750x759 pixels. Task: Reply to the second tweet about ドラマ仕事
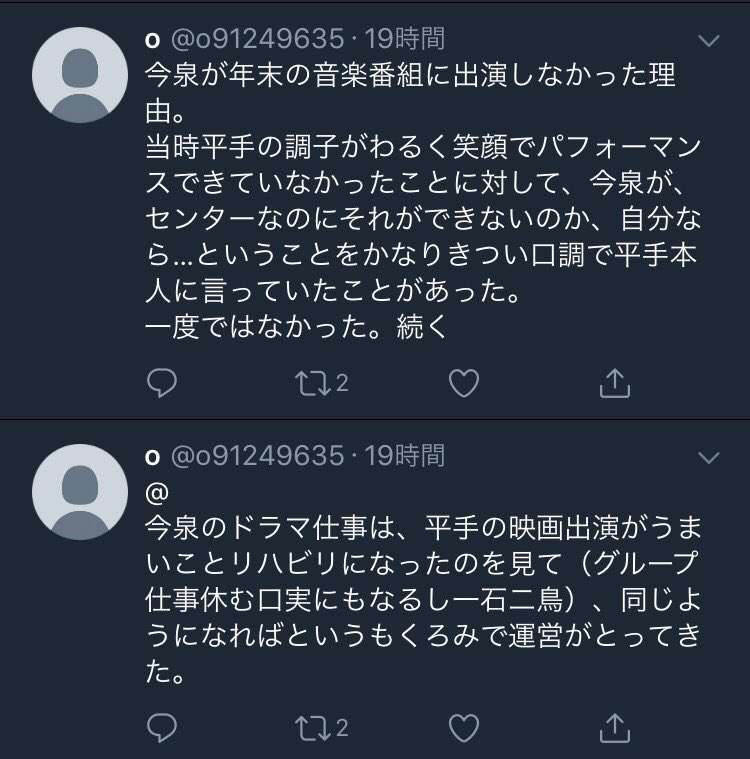pos(162,728)
